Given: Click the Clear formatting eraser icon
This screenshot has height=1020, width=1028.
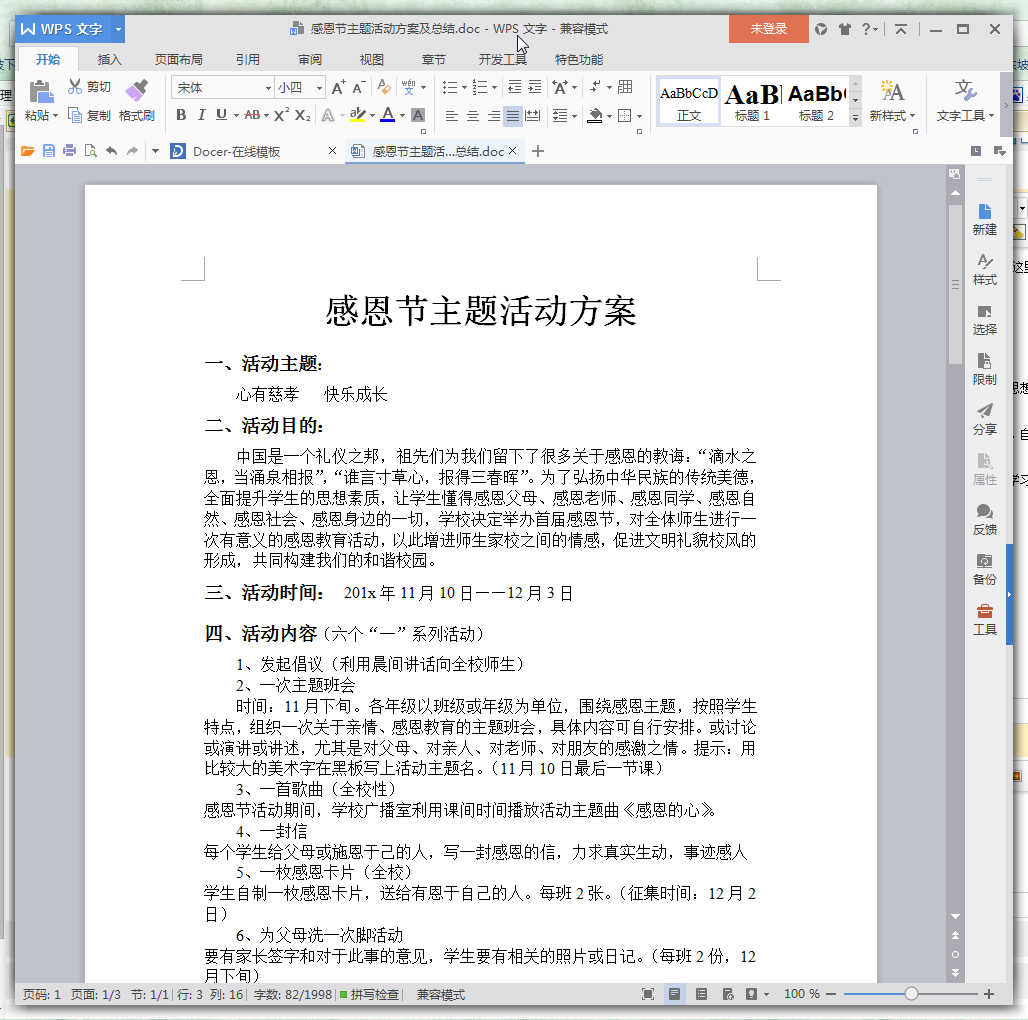Looking at the screenshot, I should coord(384,87).
